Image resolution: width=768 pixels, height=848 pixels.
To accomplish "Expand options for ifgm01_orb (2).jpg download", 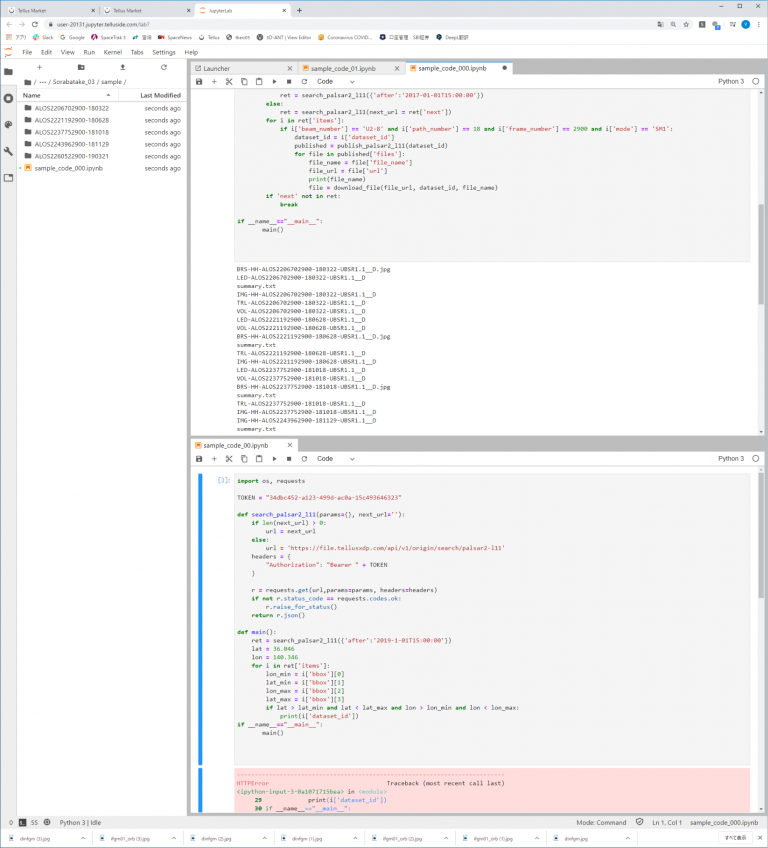I will [446, 838].
